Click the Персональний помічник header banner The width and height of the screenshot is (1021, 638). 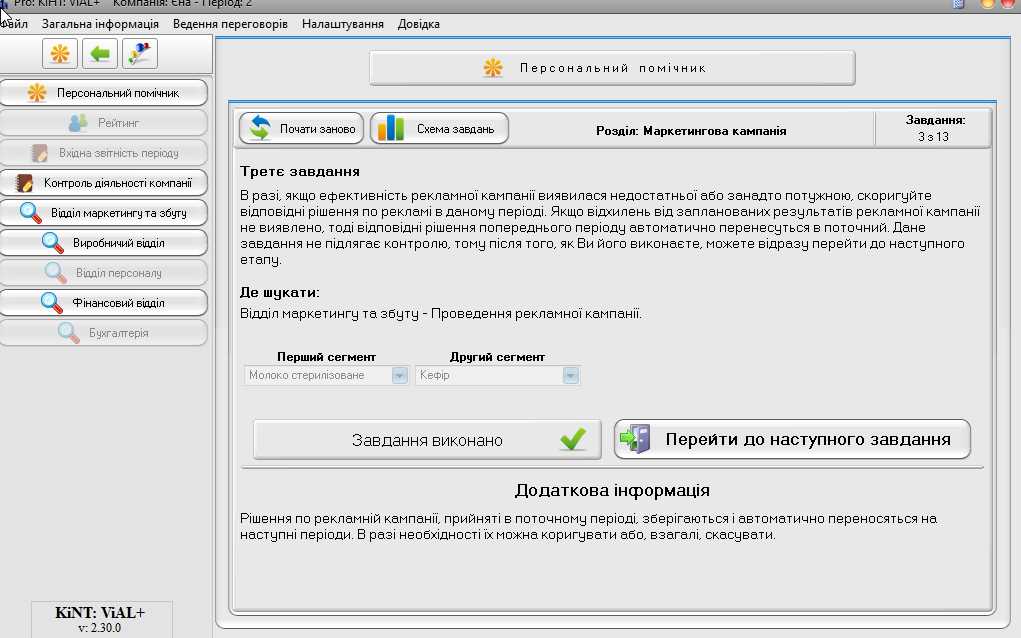612,68
